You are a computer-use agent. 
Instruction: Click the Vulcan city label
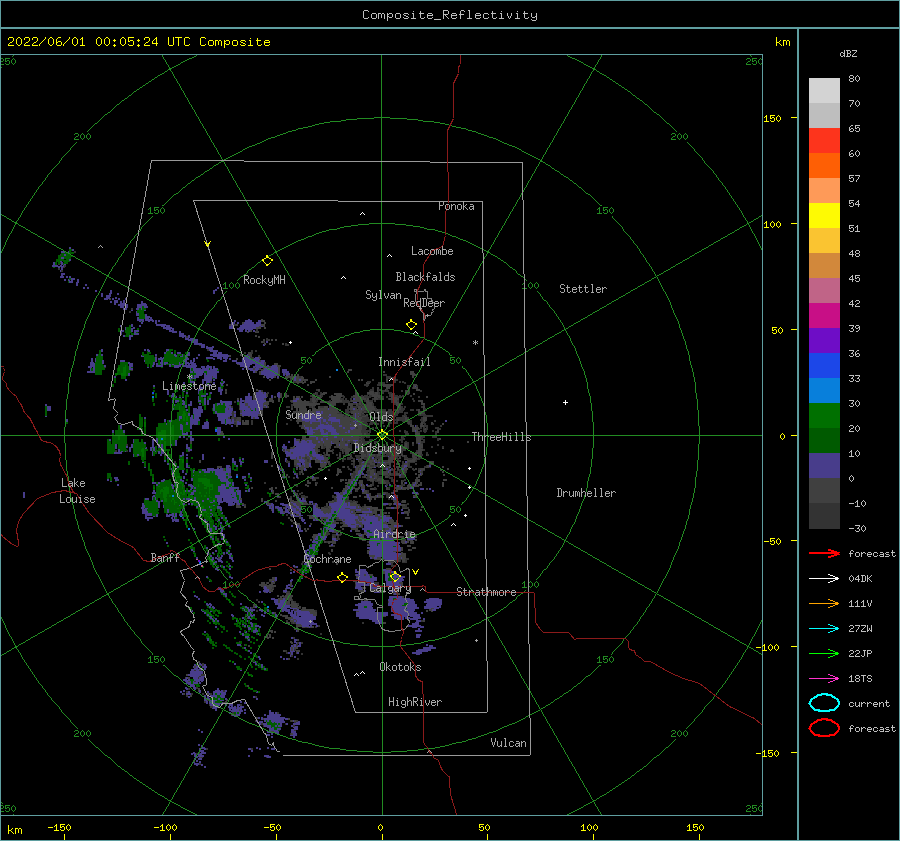point(508,743)
